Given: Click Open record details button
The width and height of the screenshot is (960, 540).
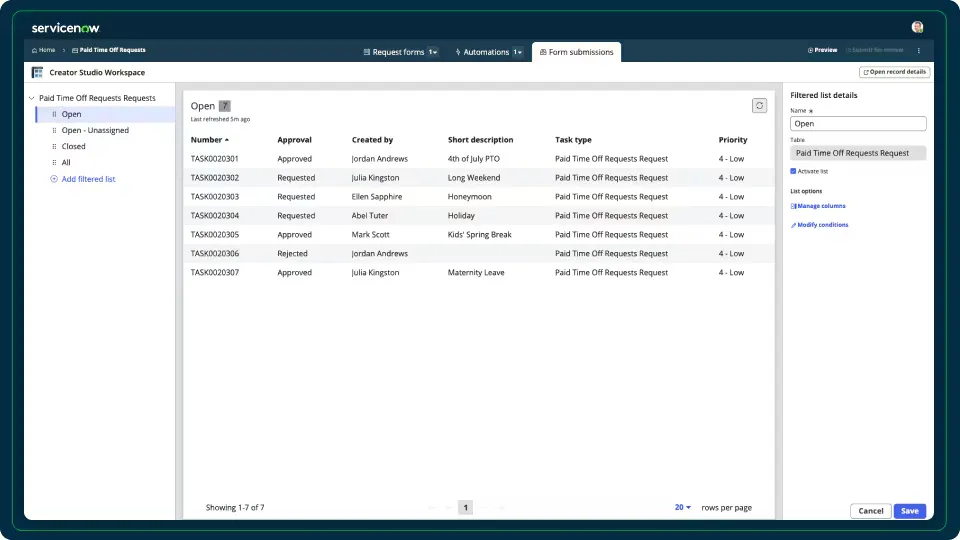Looking at the screenshot, I should (x=894, y=72).
